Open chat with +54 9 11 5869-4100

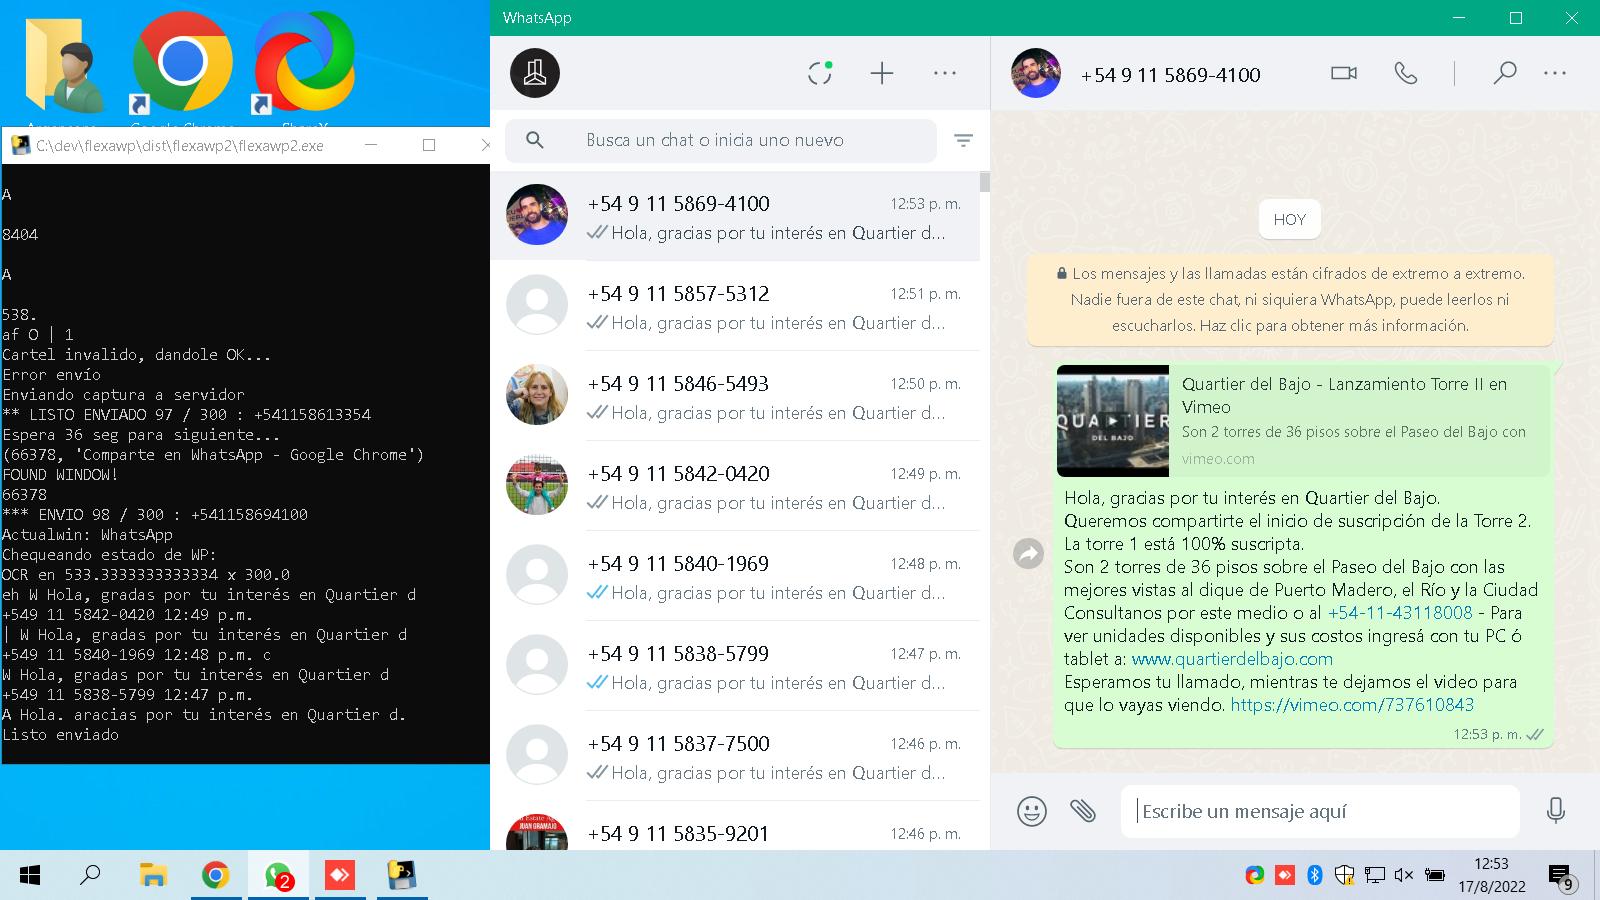[735, 216]
